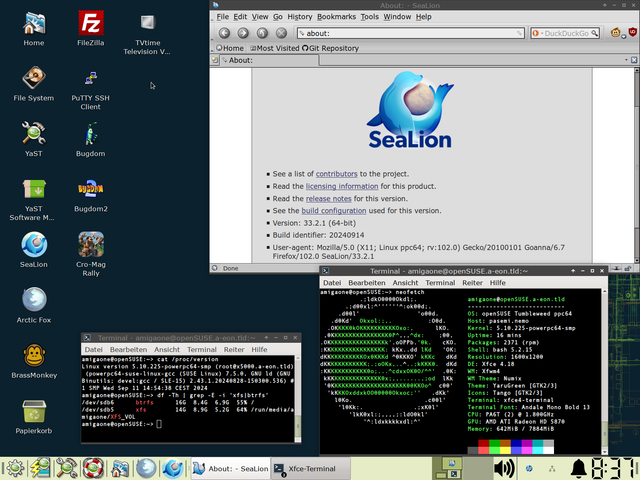
Task: Follow the contributors link
Action: click(336, 174)
